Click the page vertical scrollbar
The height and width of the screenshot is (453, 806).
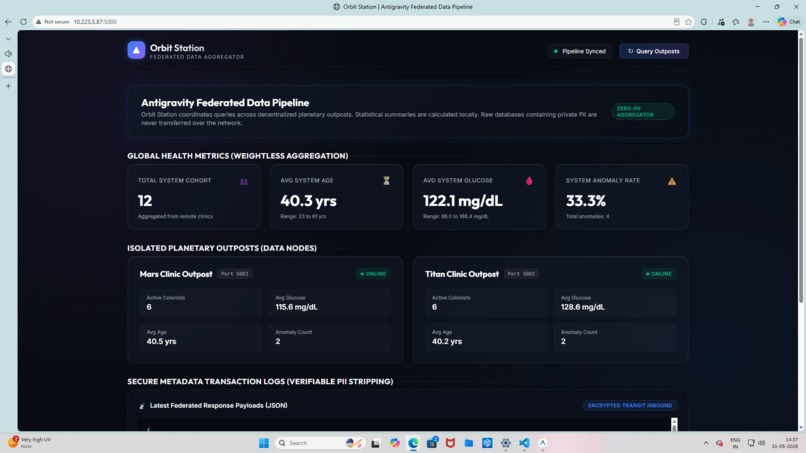(801, 170)
